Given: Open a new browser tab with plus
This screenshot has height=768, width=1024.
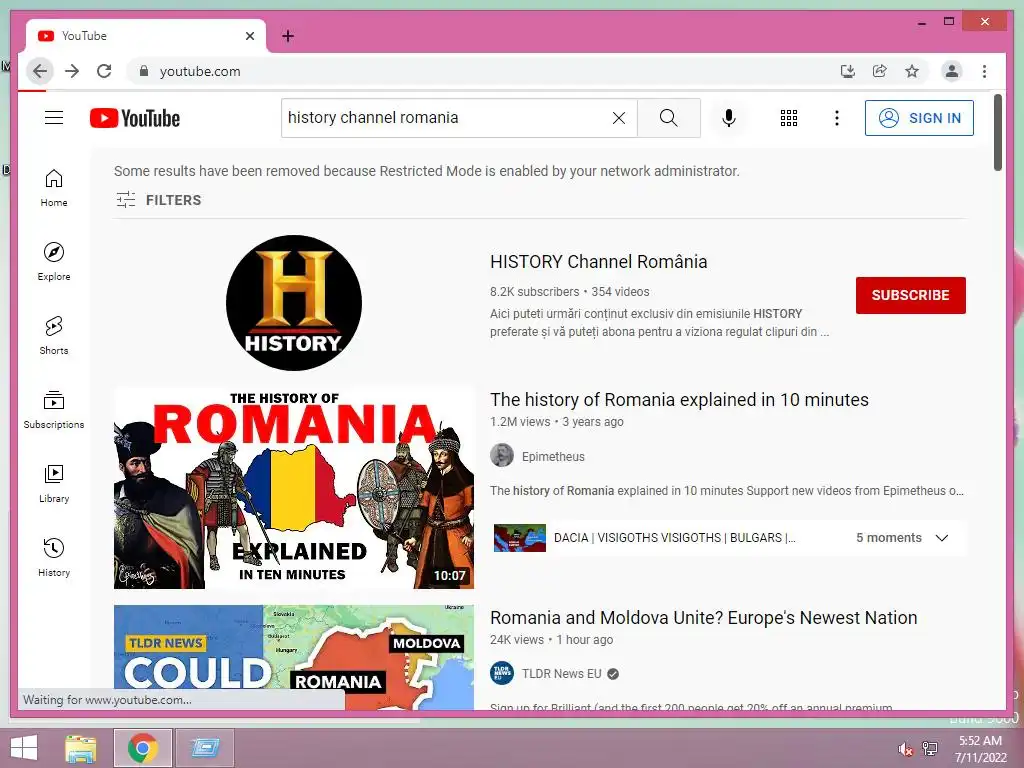Looking at the screenshot, I should (288, 36).
